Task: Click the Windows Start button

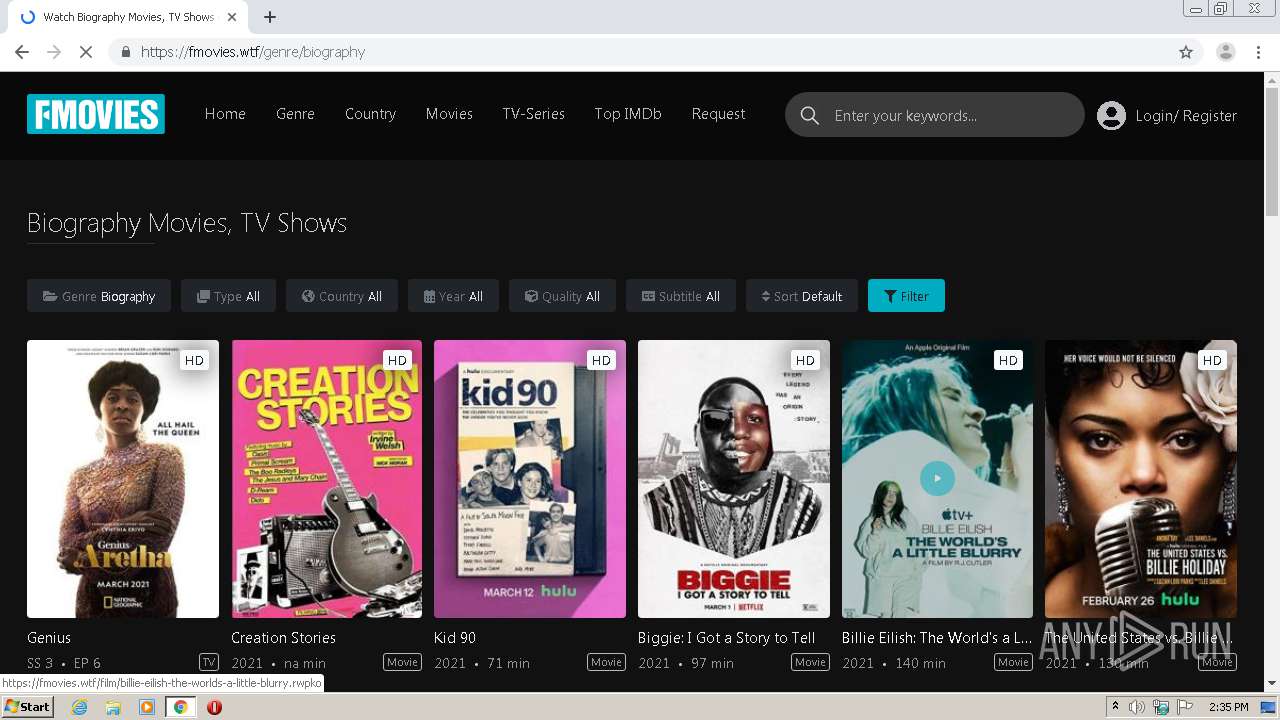Action: (27, 707)
